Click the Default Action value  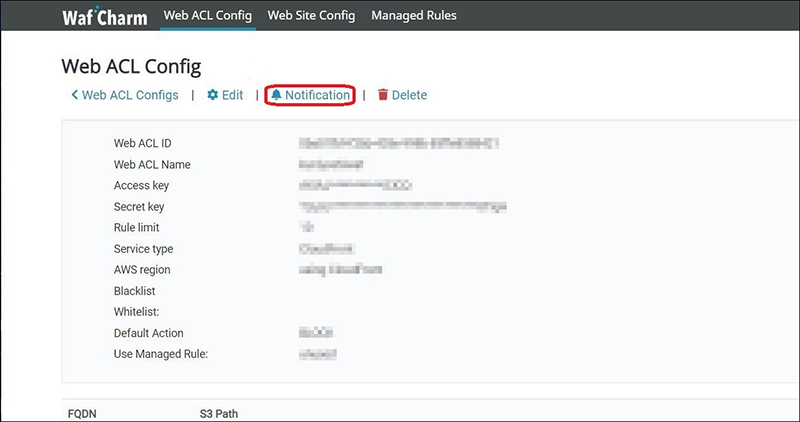tap(316, 333)
